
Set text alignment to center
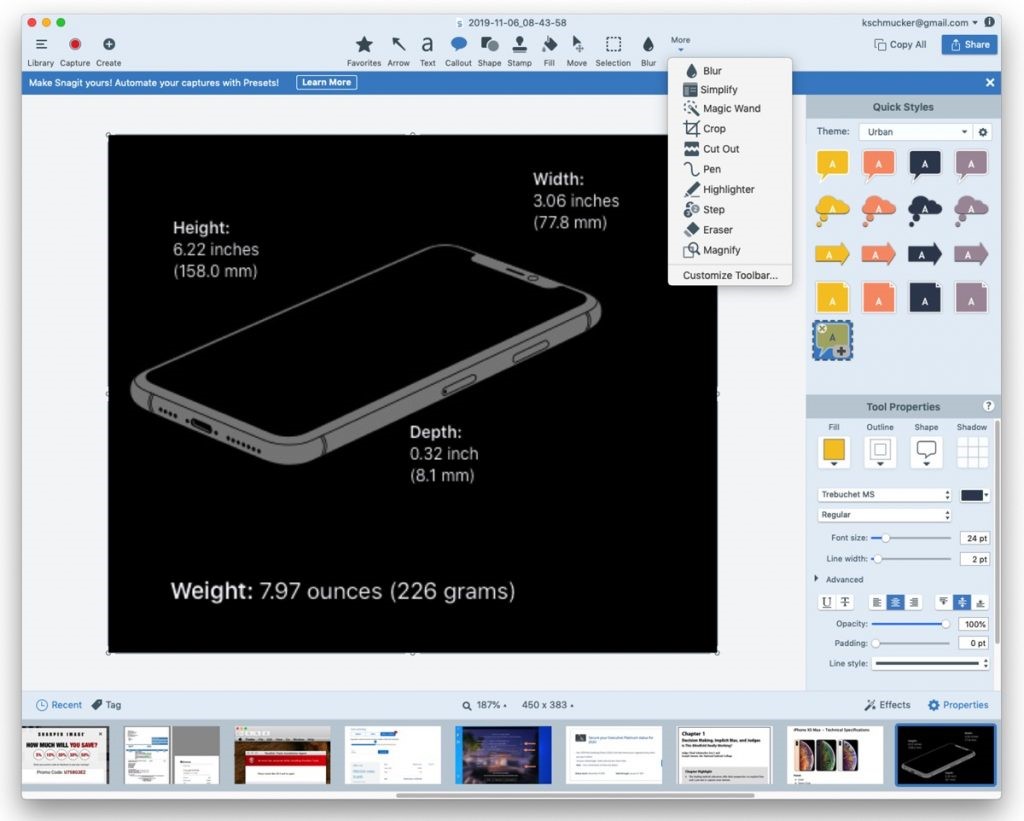(x=895, y=602)
